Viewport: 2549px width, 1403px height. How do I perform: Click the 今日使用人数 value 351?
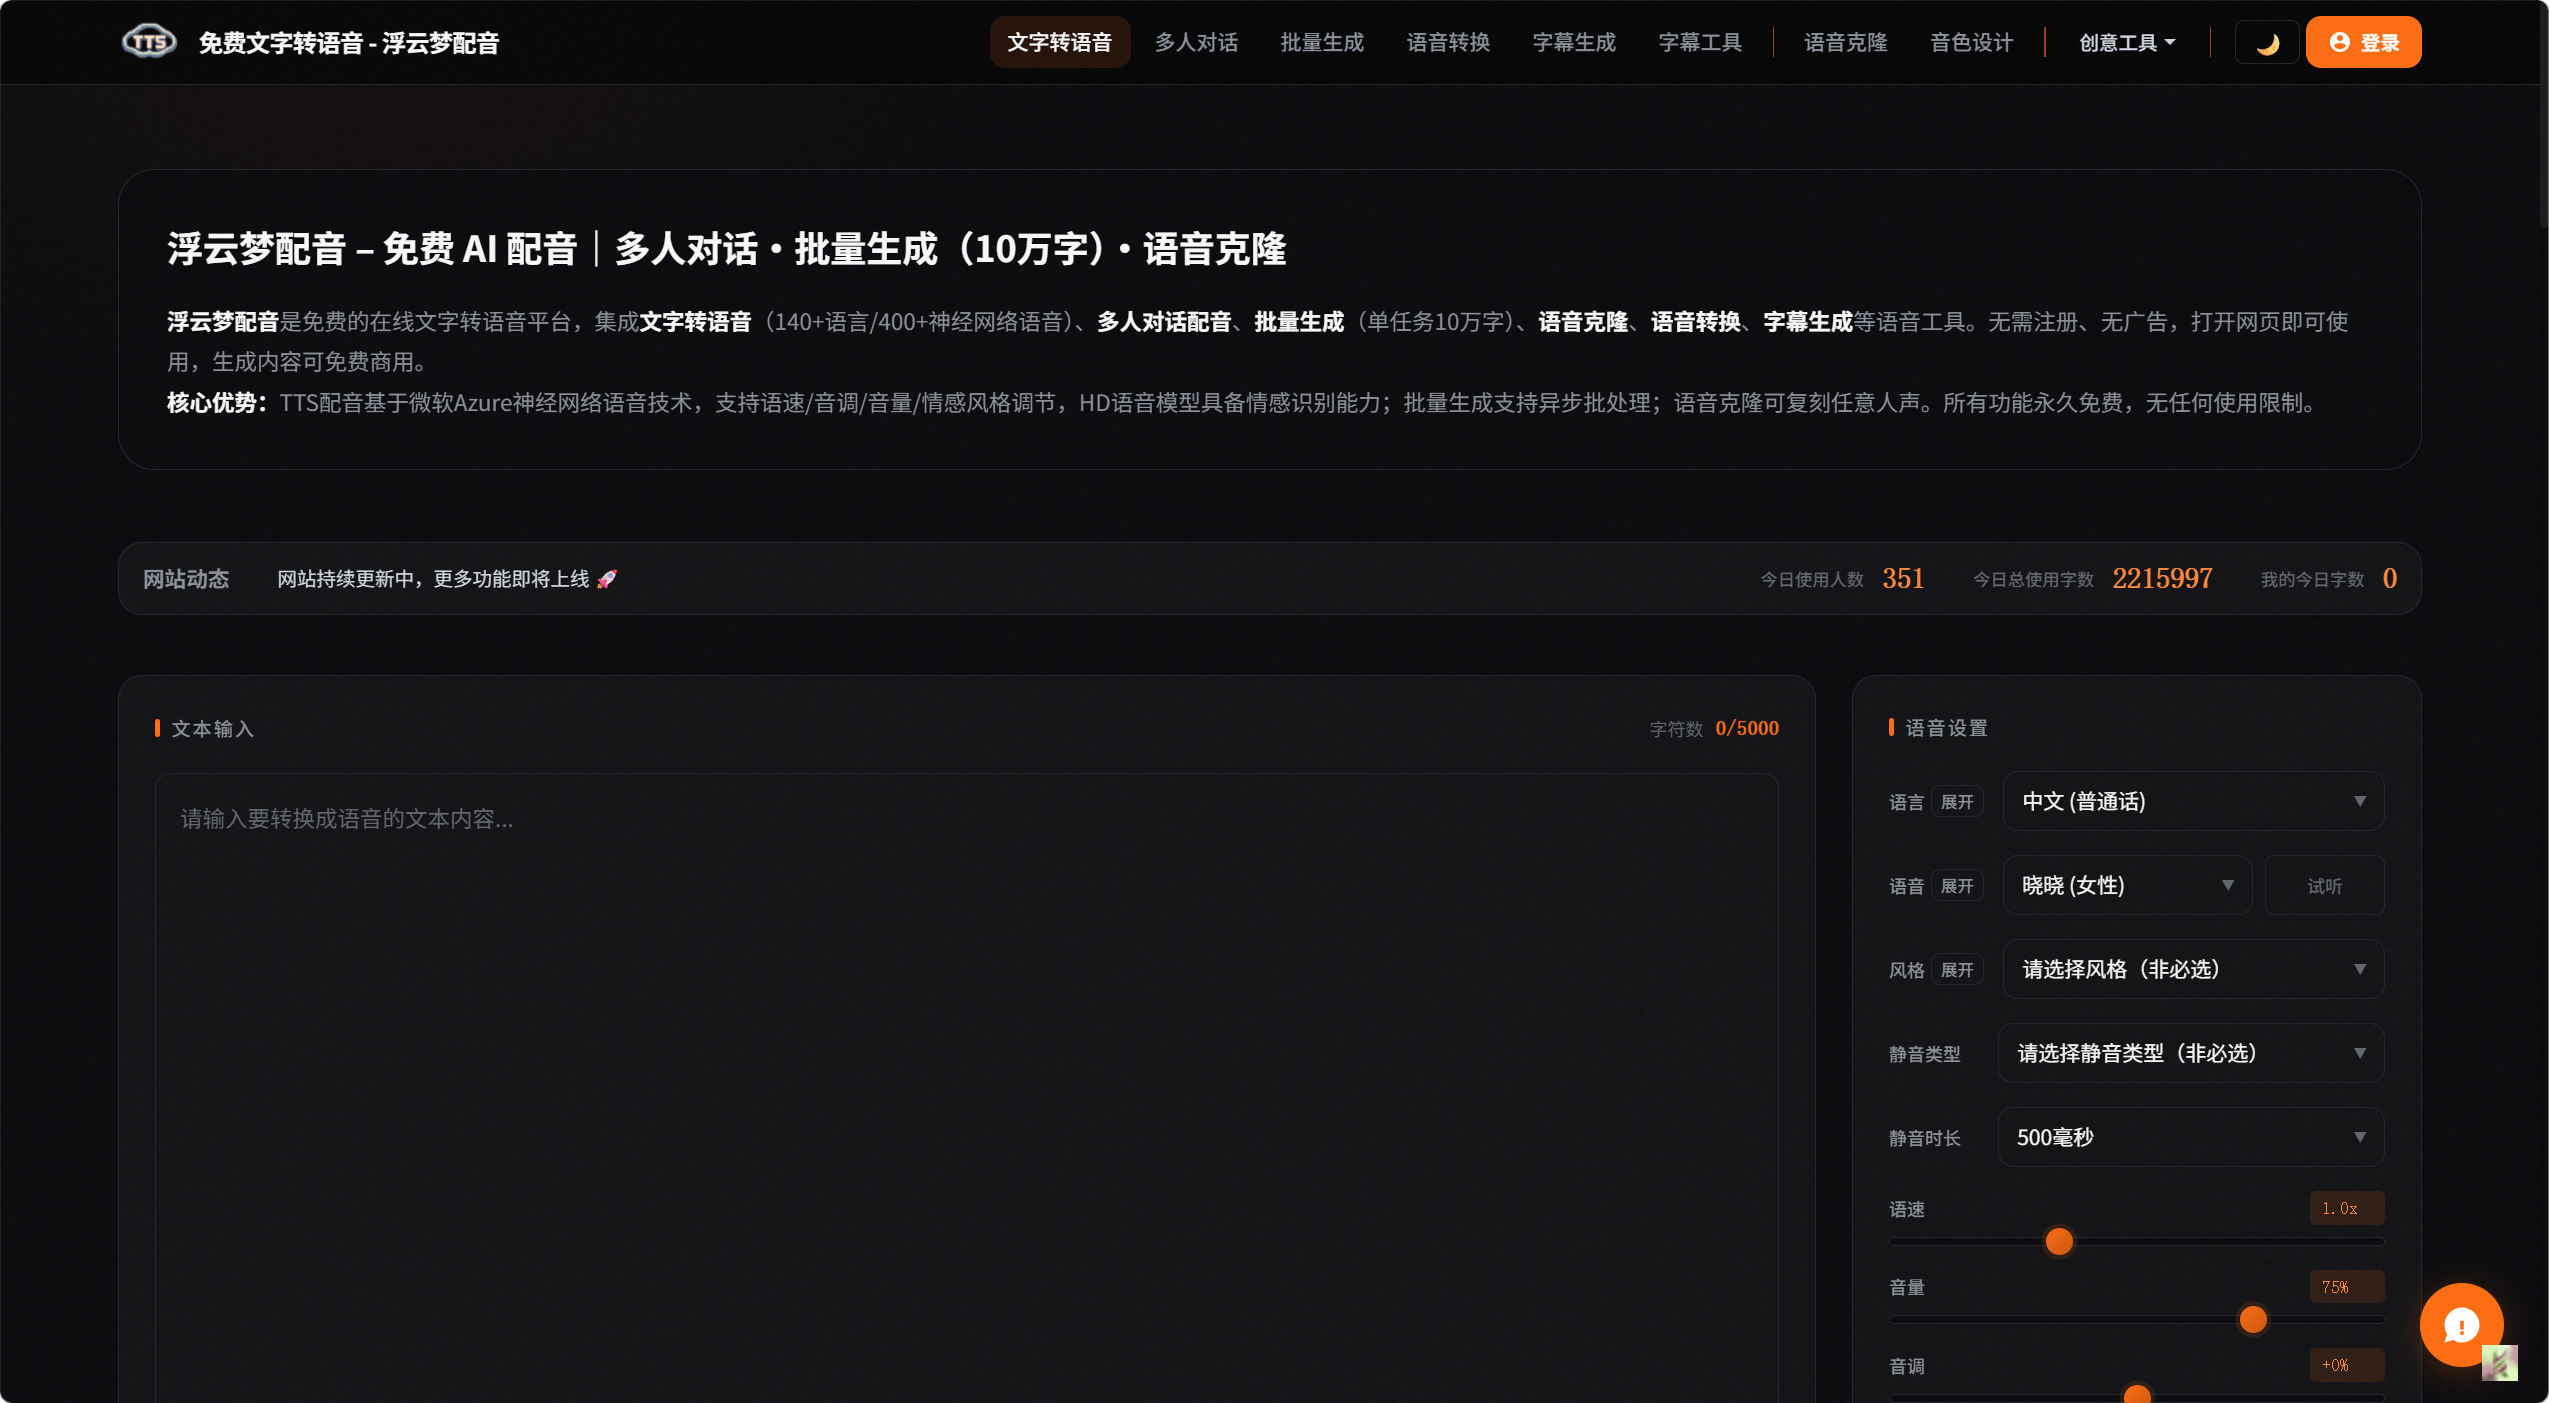[1902, 578]
